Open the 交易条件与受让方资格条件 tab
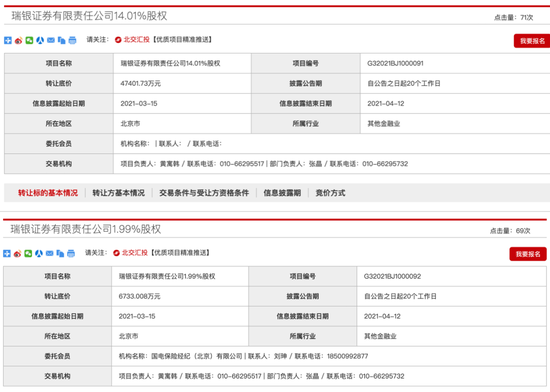This screenshot has width=550, height=392. click(x=204, y=193)
